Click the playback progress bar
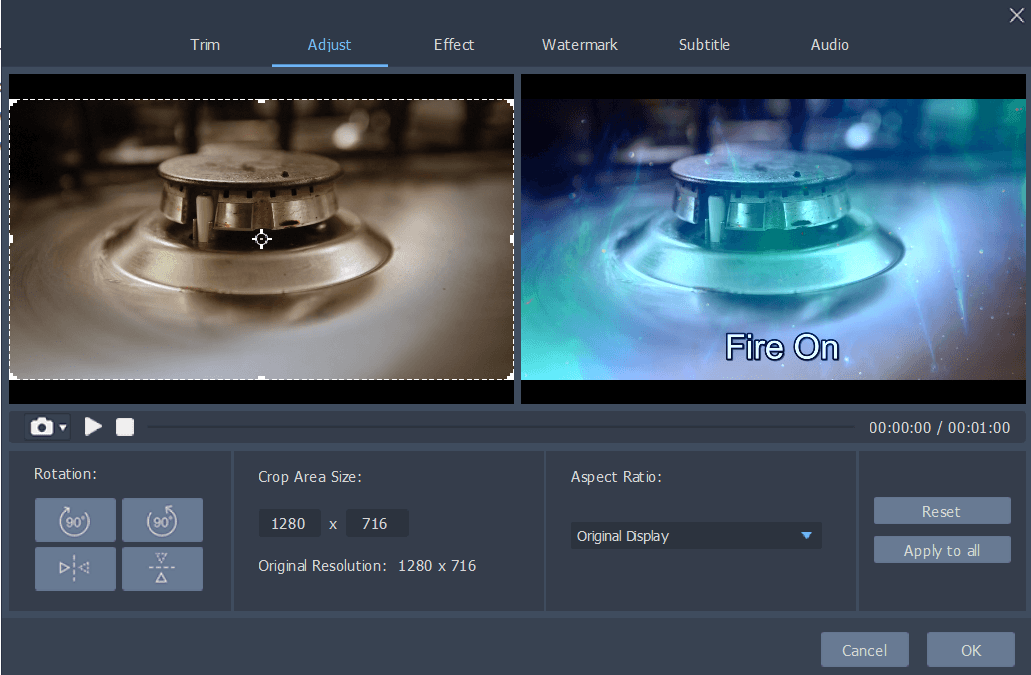This screenshot has width=1031, height=675. 500,428
